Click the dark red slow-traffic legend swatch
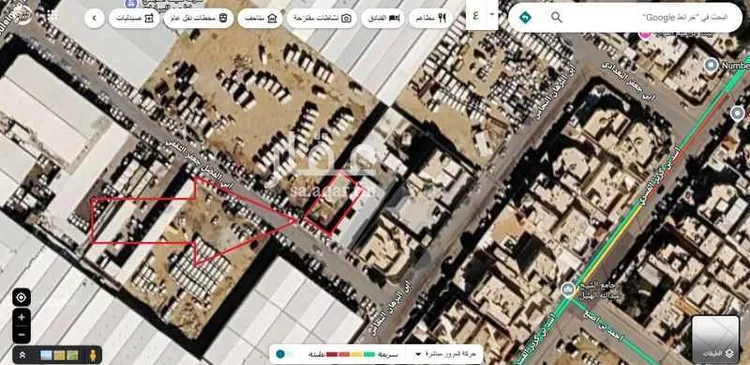The width and height of the screenshot is (750, 365). 332,354
